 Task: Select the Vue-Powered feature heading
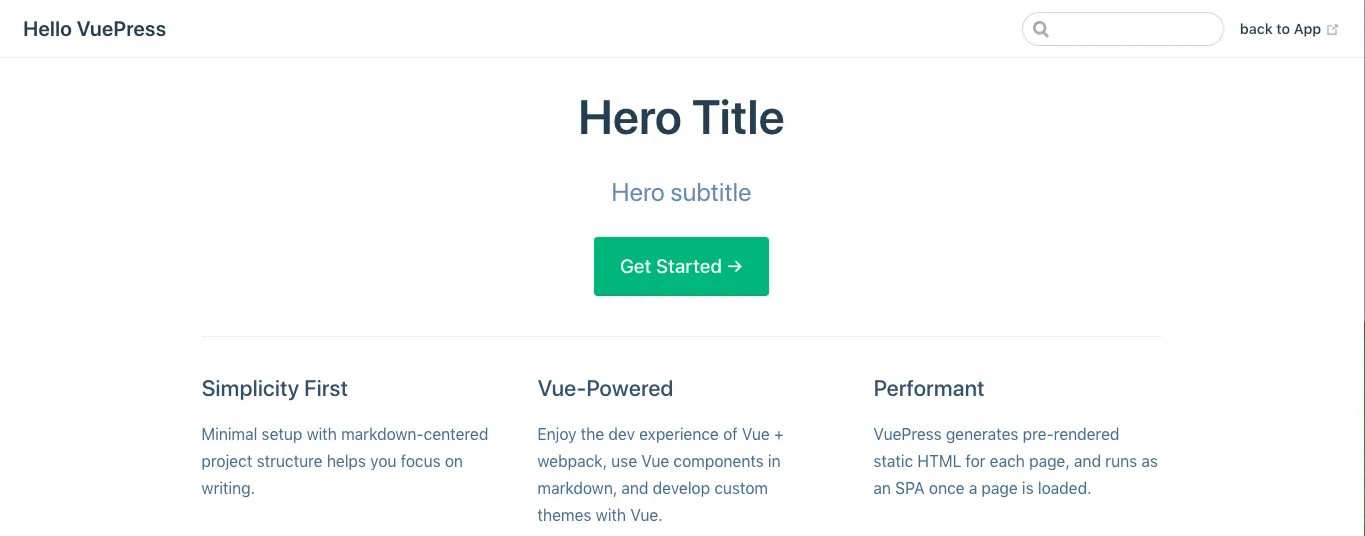pos(605,389)
